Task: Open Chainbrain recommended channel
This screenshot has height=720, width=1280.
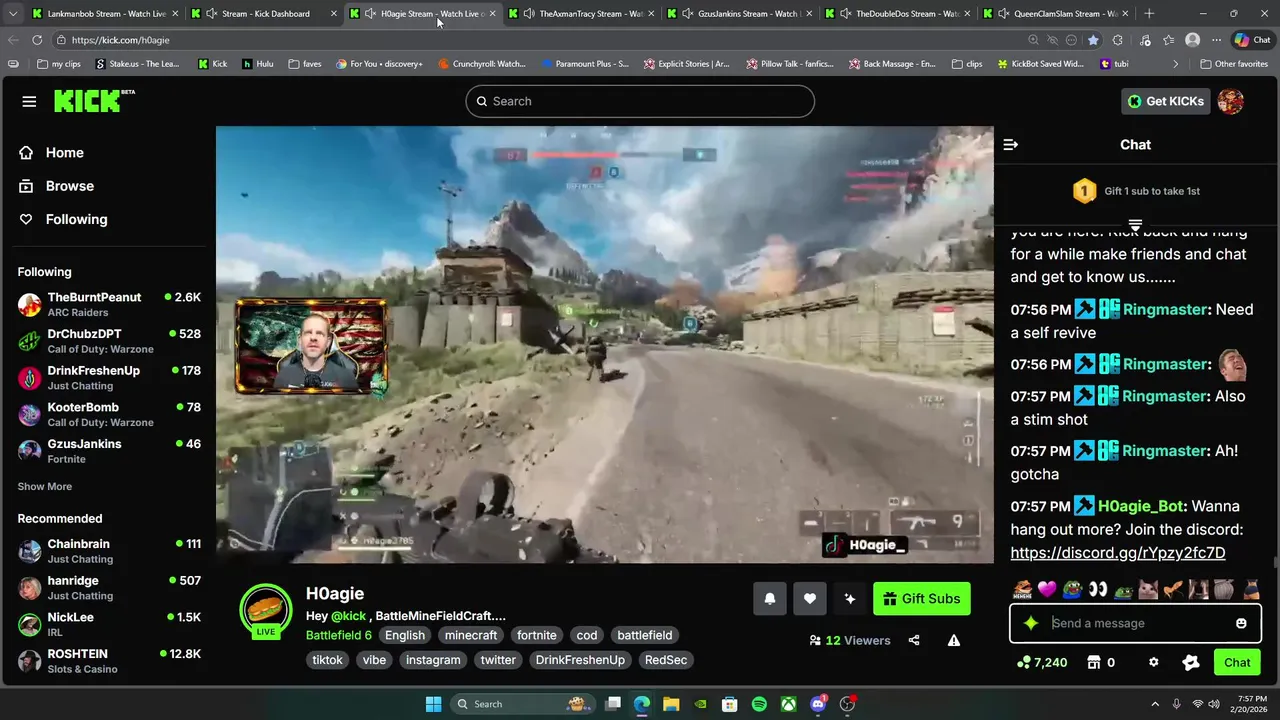Action: click(x=108, y=551)
